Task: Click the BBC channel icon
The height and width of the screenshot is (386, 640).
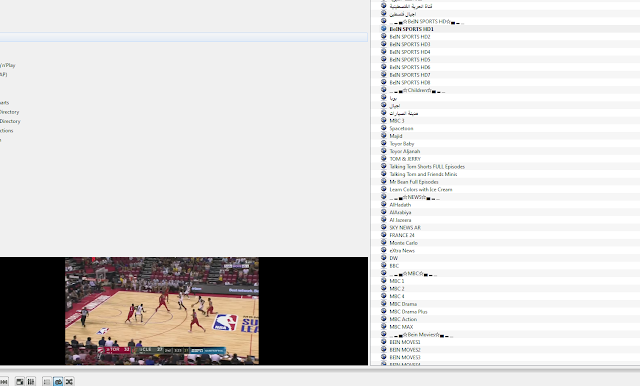Action: (383, 265)
